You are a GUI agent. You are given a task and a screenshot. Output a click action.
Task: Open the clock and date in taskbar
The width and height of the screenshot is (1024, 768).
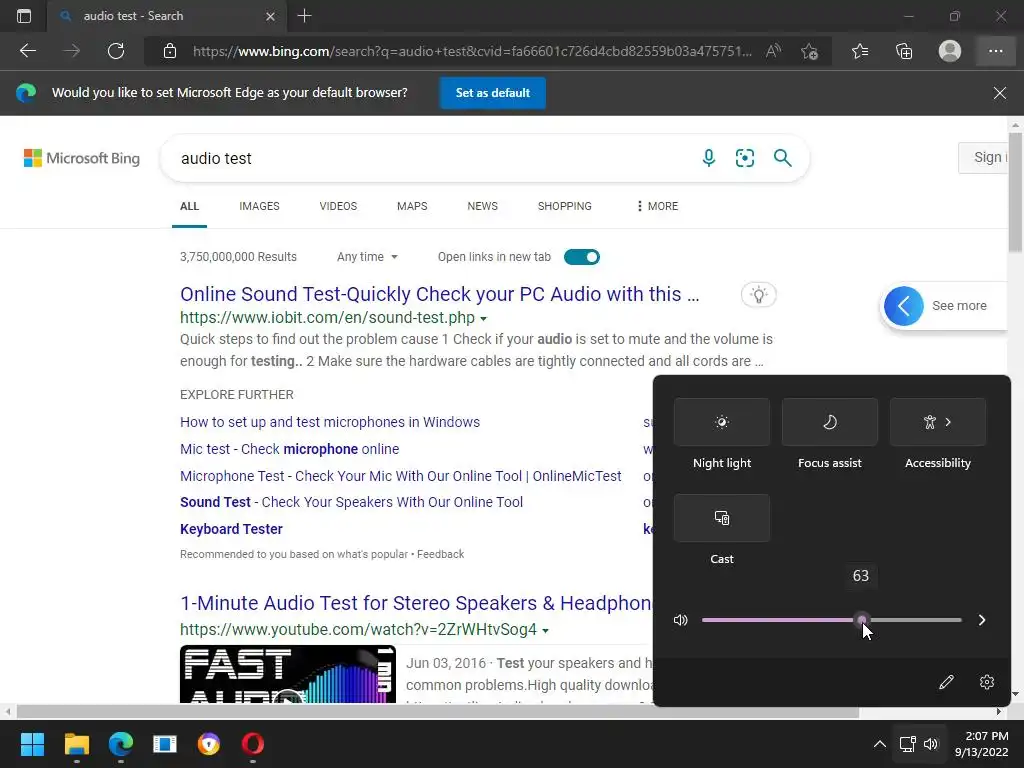coord(982,744)
